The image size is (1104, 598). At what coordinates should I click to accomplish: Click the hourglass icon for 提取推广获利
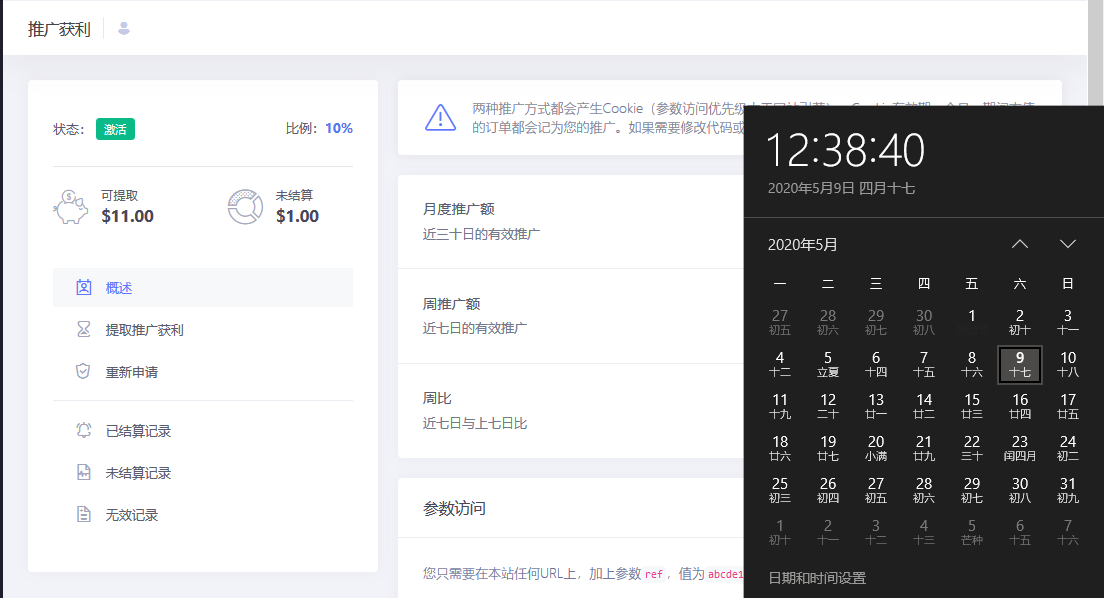(x=84, y=330)
